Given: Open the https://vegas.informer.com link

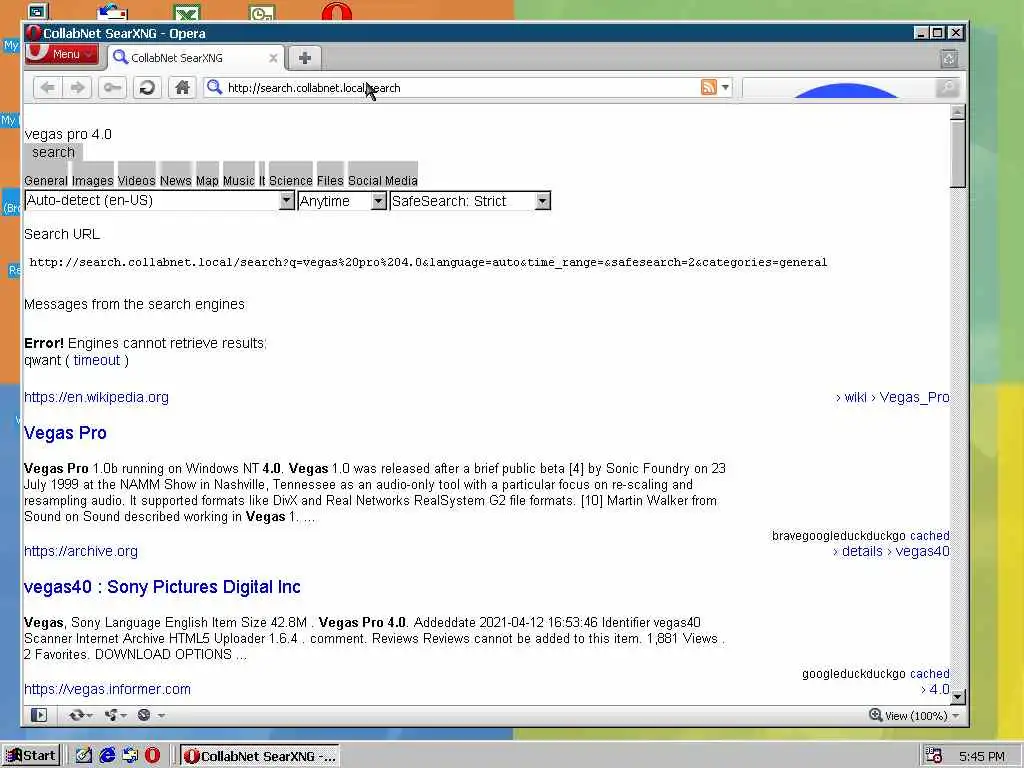Looking at the screenshot, I should [x=107, y=689].
